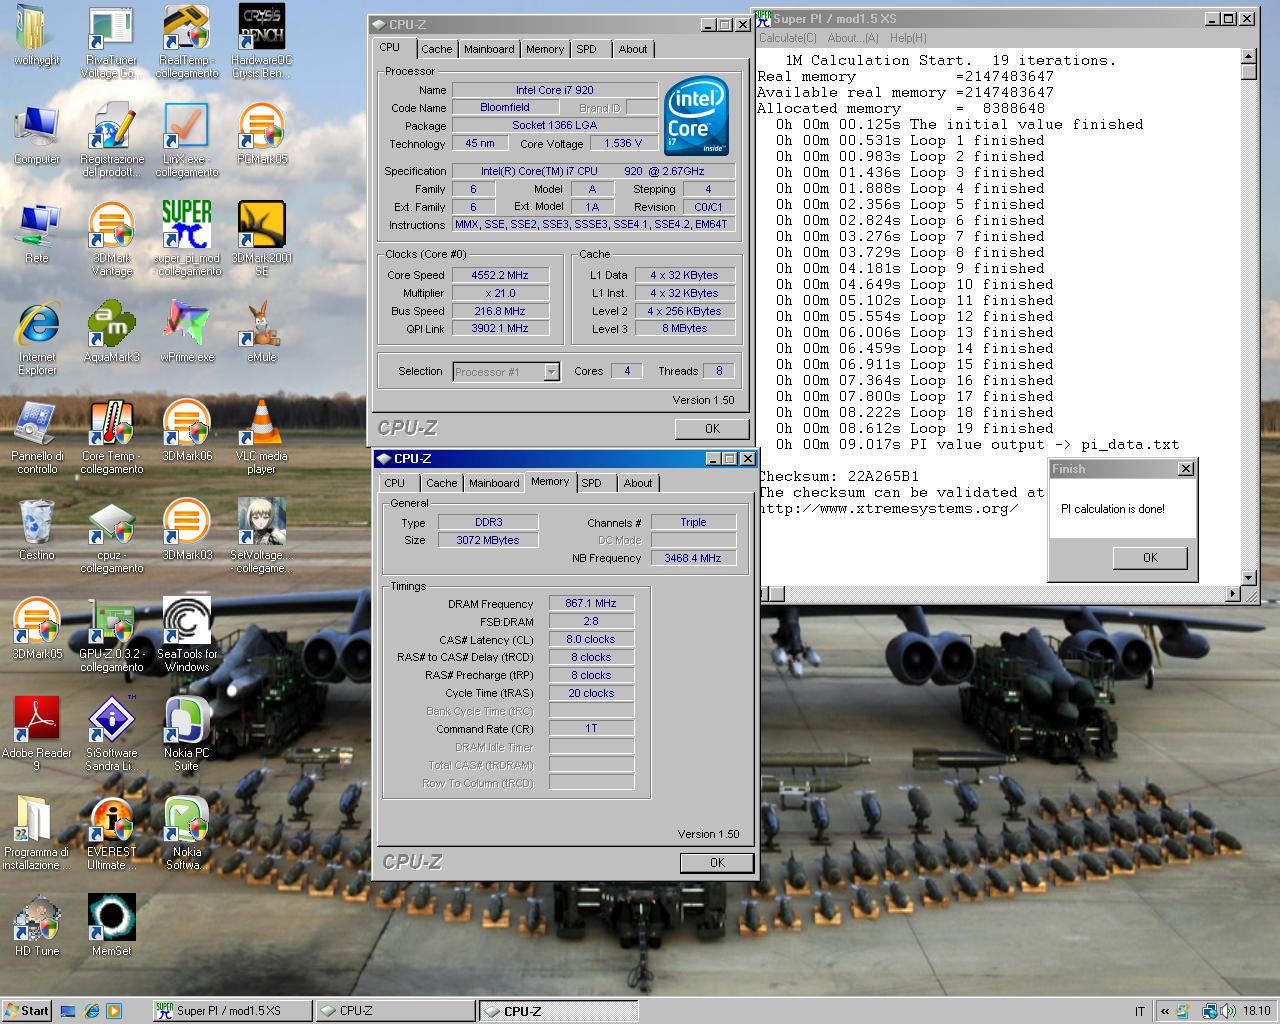Launch SiSoftware Sandra shortcut
This screenshot has height=1024, width=1280.
coord(111,734)
